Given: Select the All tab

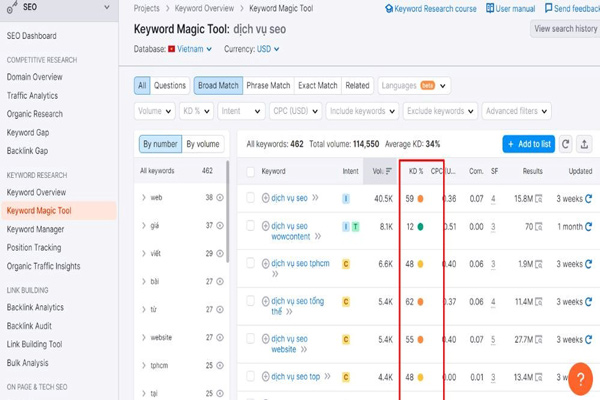Looking at the screenshot, I should 142,85.
